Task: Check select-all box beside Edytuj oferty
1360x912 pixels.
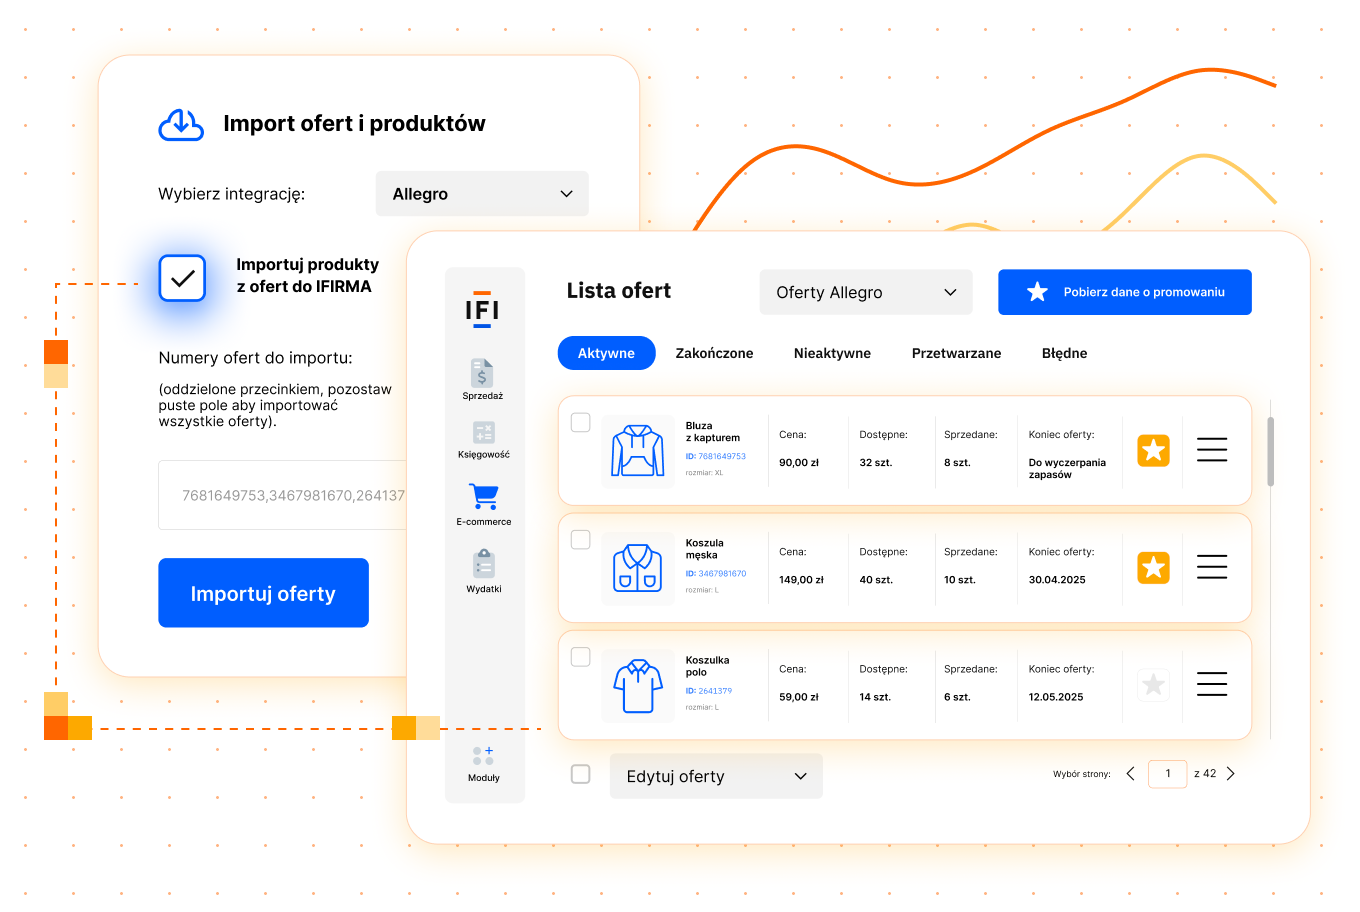Action: pyautogui.click(x=580, y=774)
